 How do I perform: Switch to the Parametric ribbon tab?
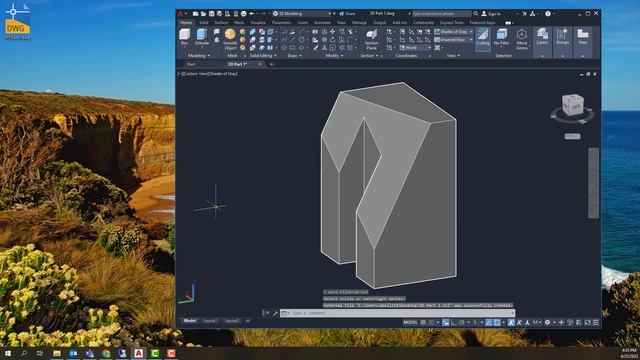click(282, 23)
